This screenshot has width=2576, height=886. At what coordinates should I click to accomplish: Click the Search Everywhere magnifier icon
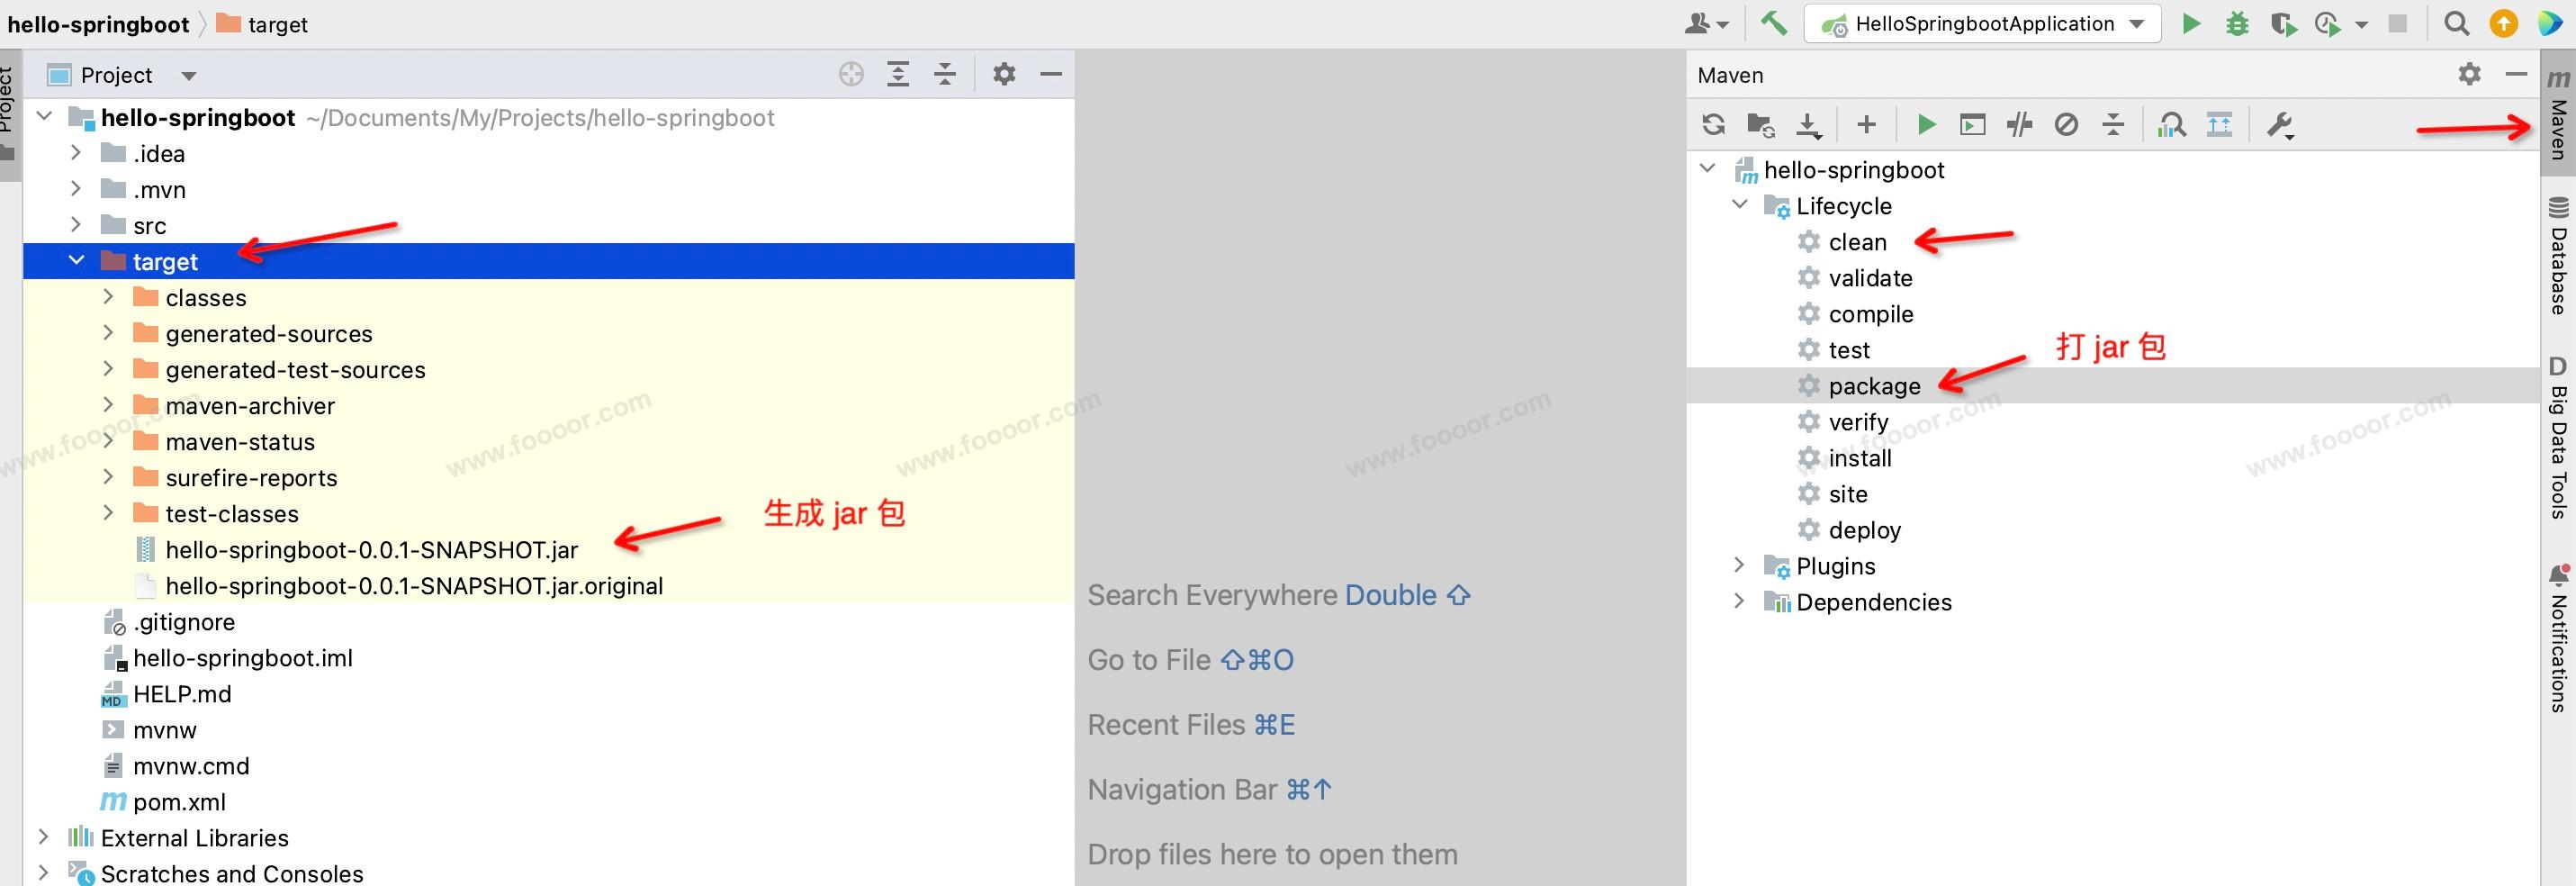click(2456, 24)
